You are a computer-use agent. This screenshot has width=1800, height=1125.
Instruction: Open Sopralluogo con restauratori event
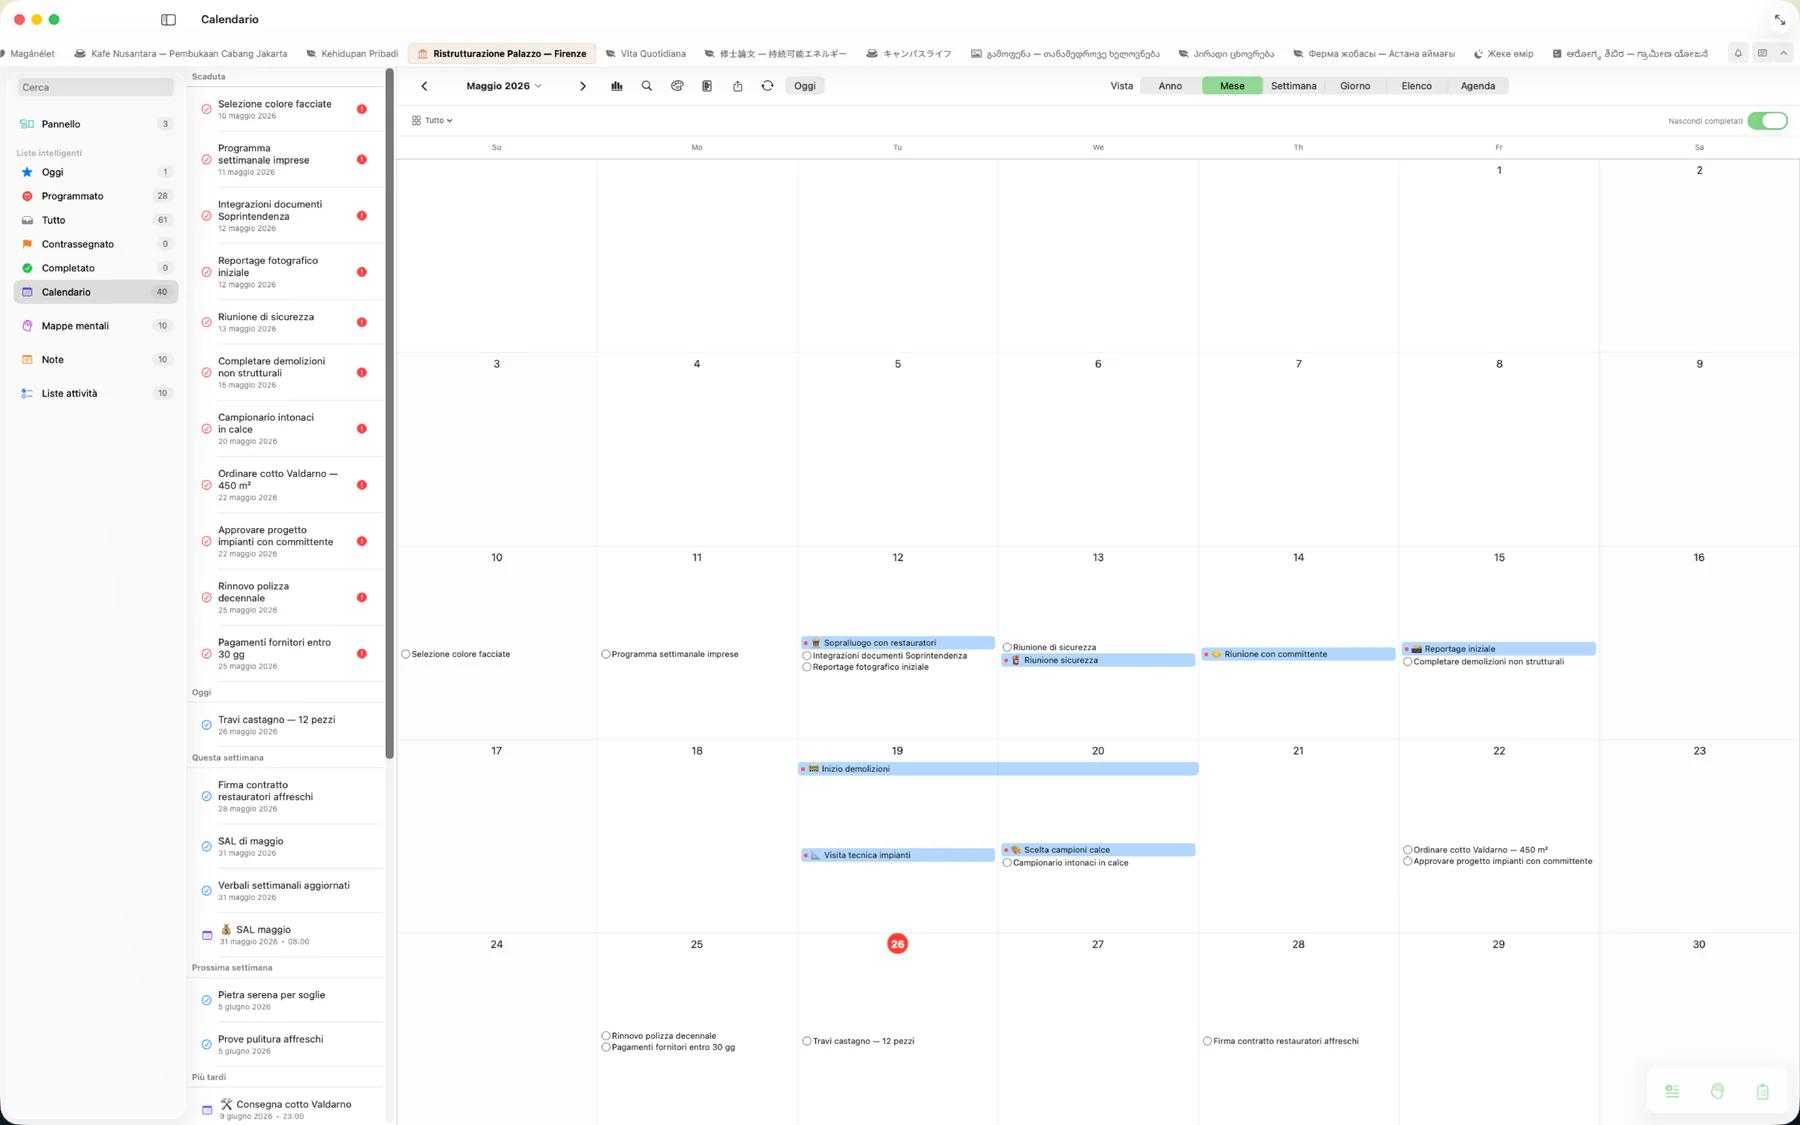click(x=898, y=643)
